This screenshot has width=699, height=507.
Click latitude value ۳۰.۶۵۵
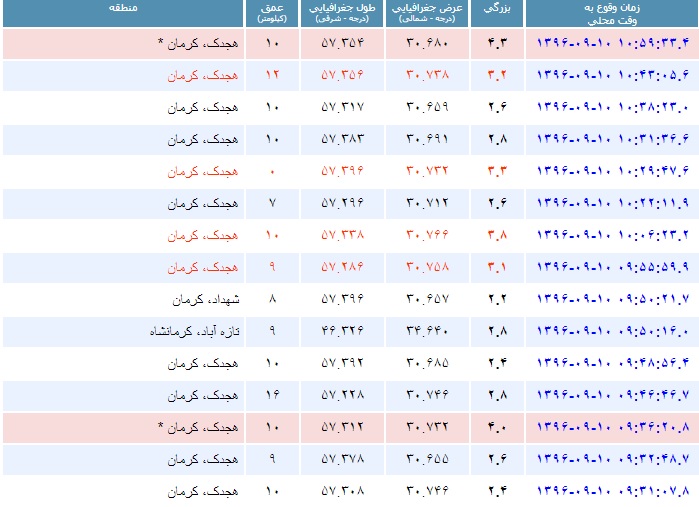[x=427, y=459]
